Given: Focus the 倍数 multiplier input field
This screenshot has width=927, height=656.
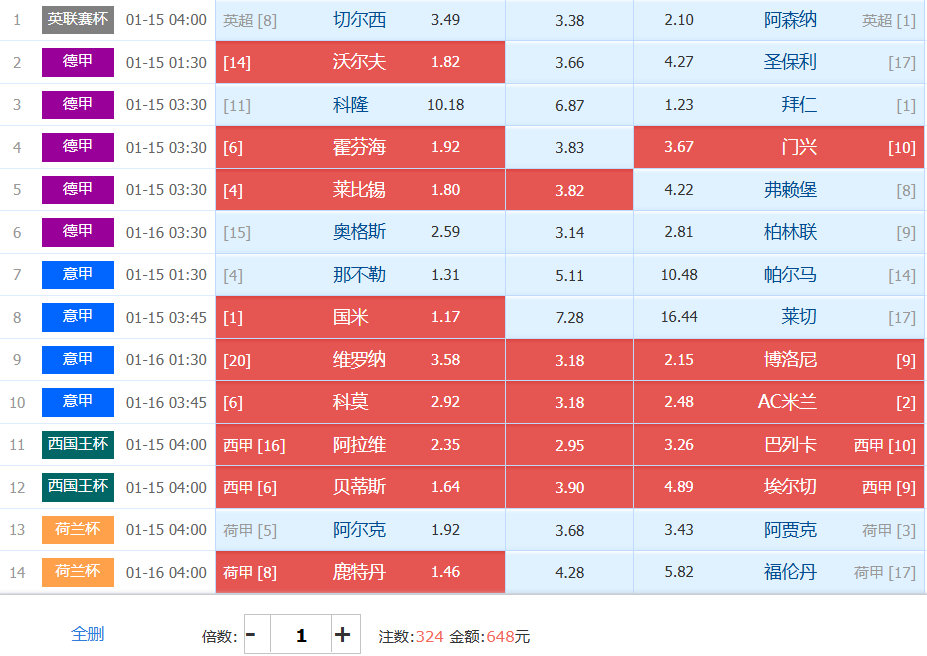Looking at the screenshot, I should pos(300,635).
